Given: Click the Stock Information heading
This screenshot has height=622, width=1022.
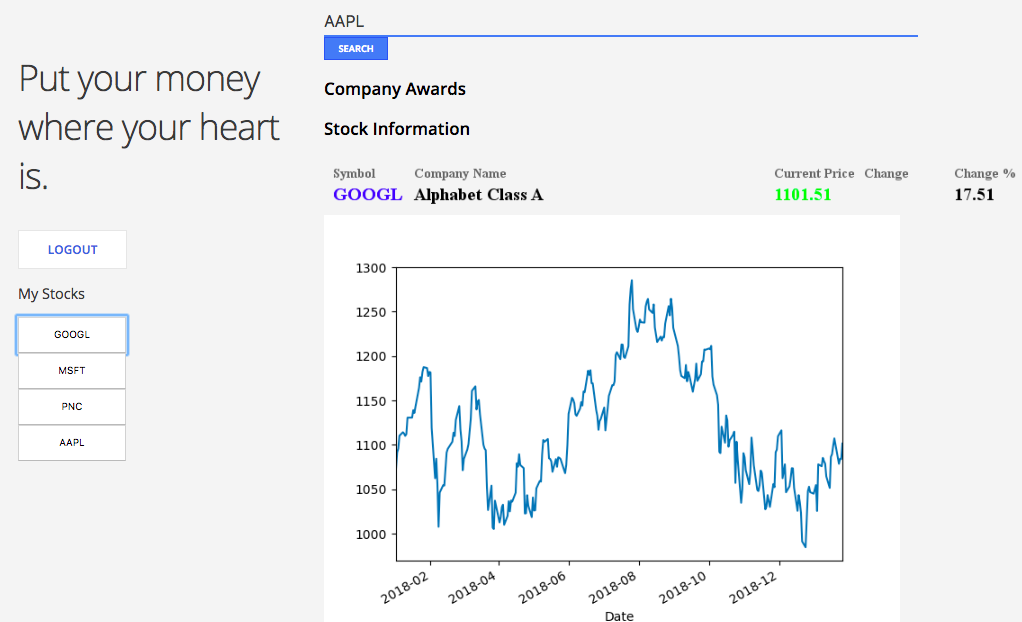Looking at the screenshot, I should [x=397, y=129].
